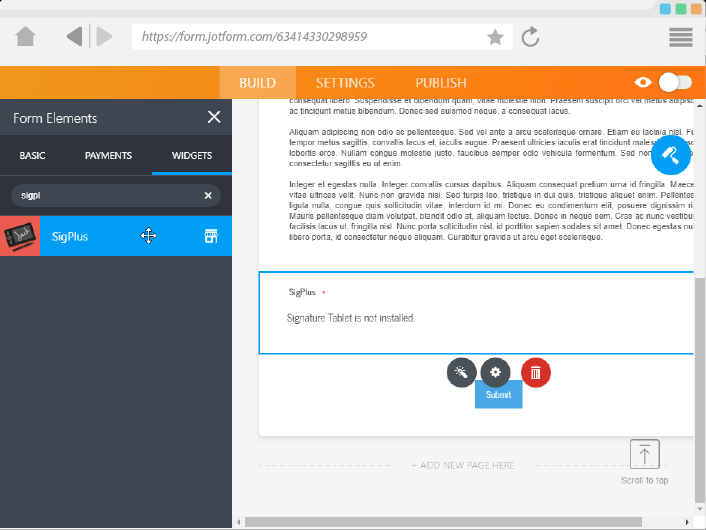The height and width of the screenshot is (530, 706).
Task: Bookmark page with the star icon
Action: pos(495,37)
